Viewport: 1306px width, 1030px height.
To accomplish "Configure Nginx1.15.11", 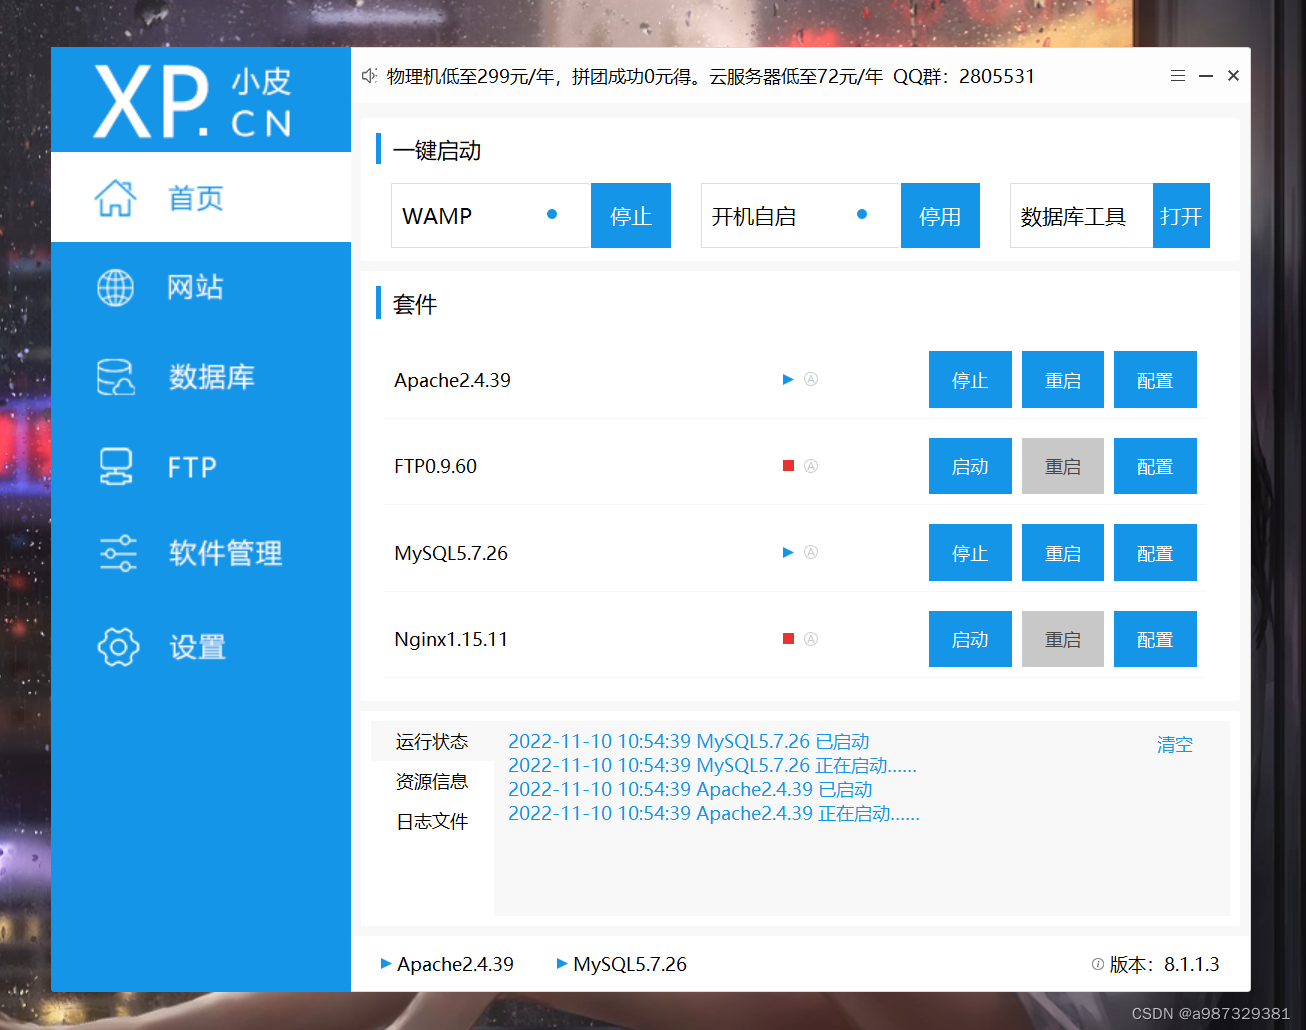I will point(1155,639).
